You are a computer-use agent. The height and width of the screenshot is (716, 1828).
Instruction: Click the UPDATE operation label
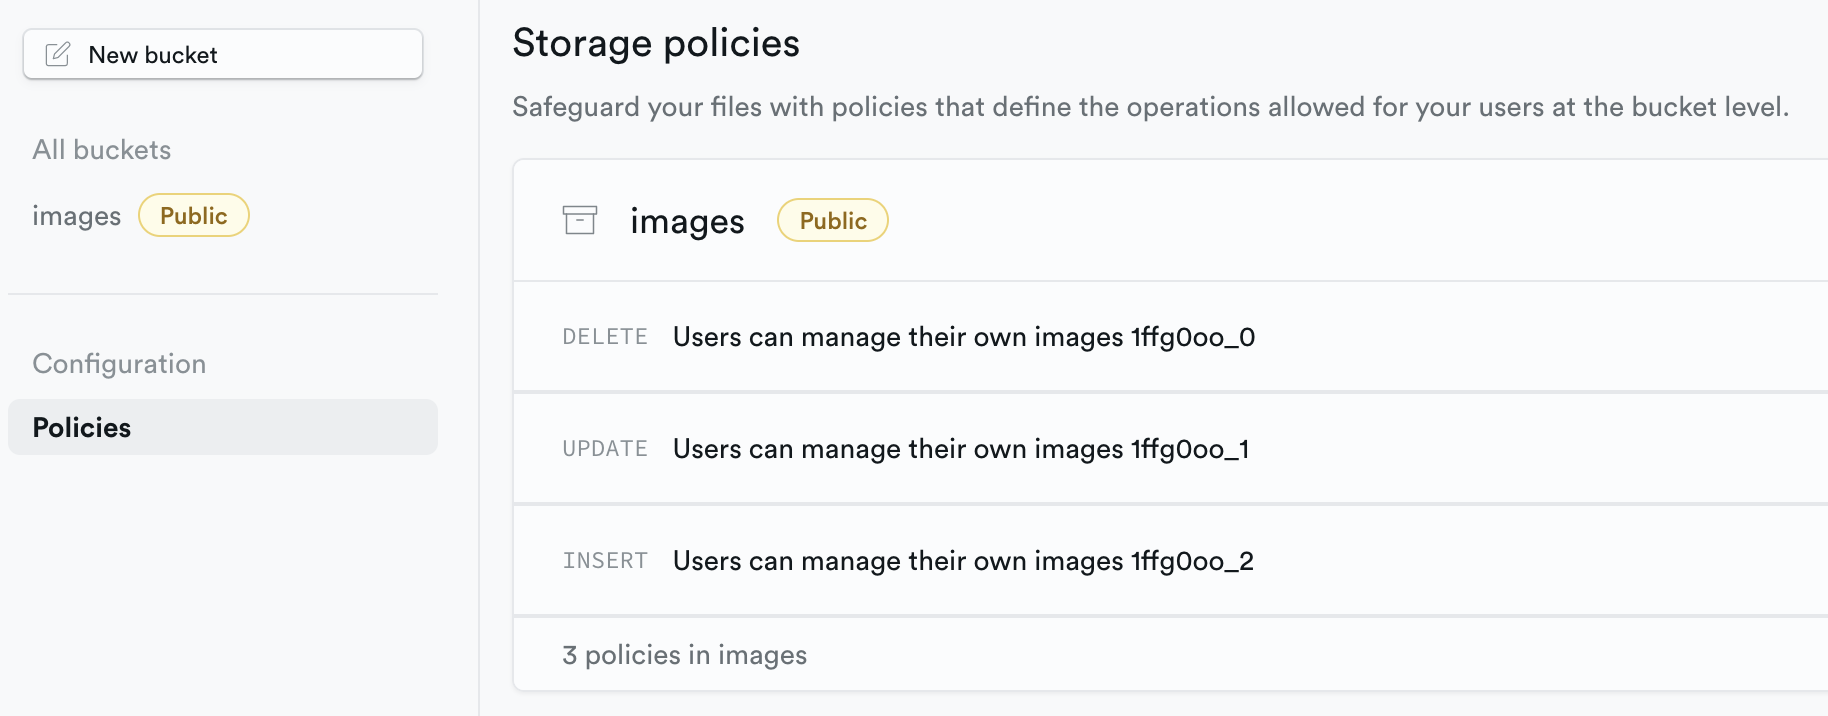coord(605,449)
